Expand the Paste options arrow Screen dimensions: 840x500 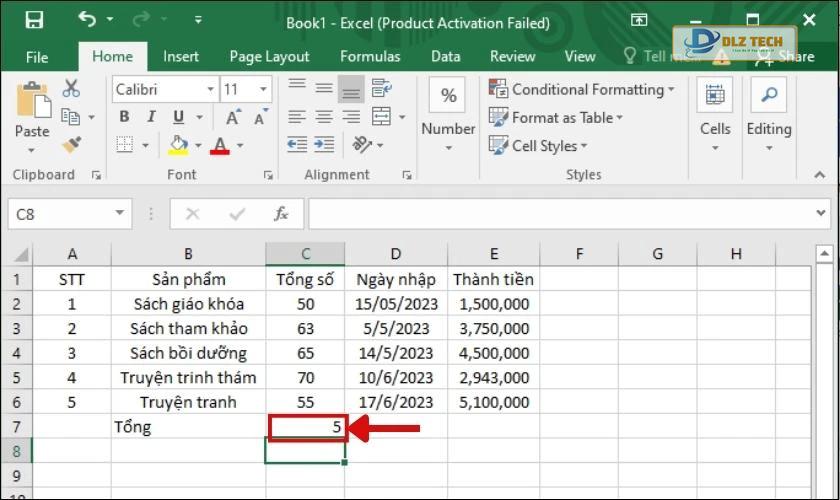pos(32,150)
